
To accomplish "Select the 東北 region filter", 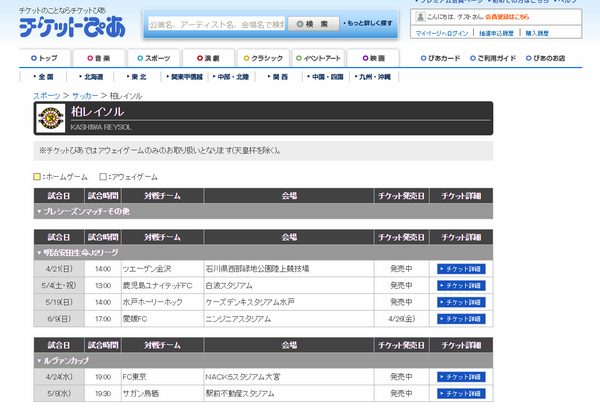I will [x=137, y=77].
